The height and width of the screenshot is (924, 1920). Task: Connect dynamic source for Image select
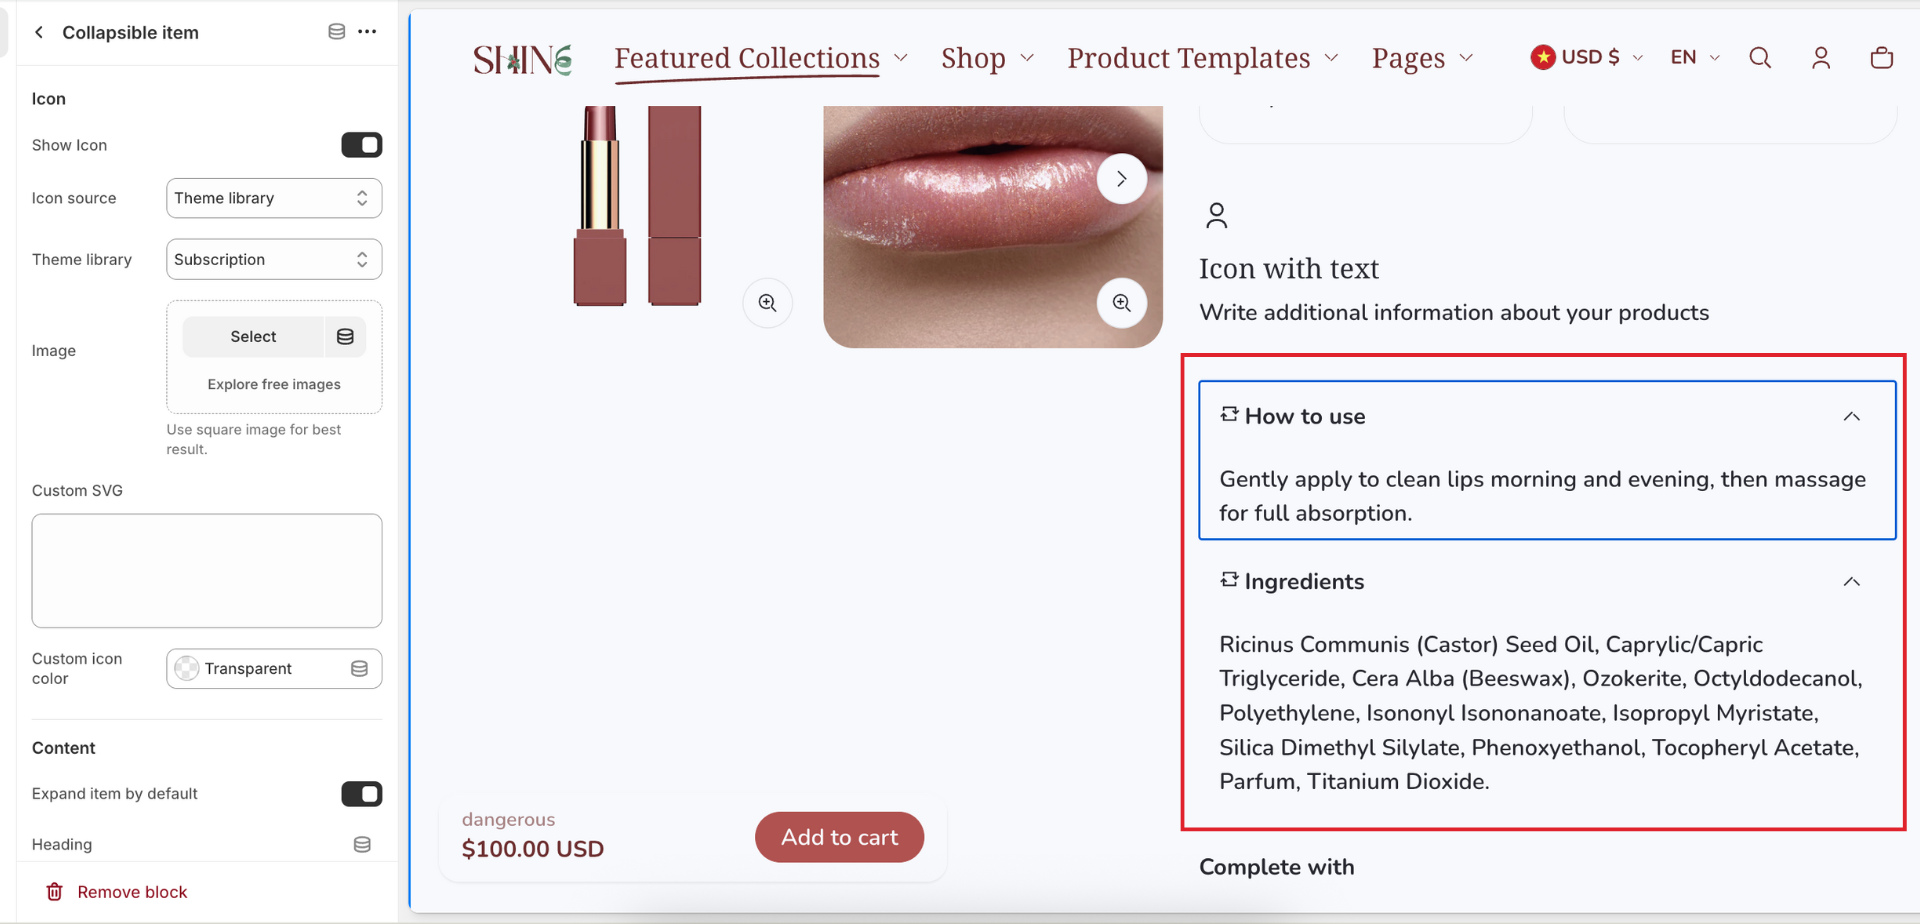(345, 337)
